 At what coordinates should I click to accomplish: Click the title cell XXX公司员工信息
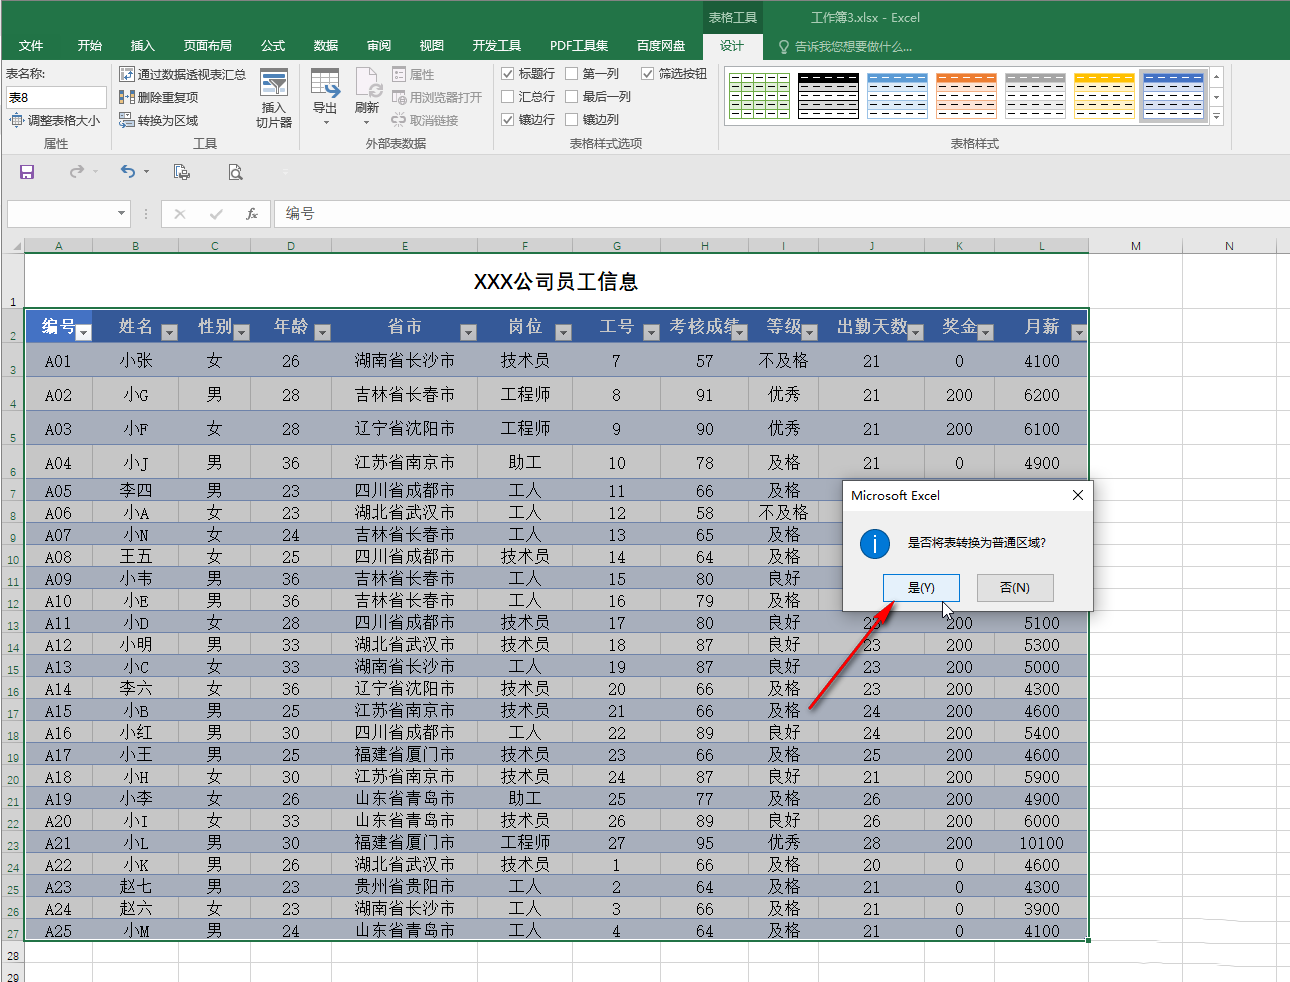click(556, 282)
